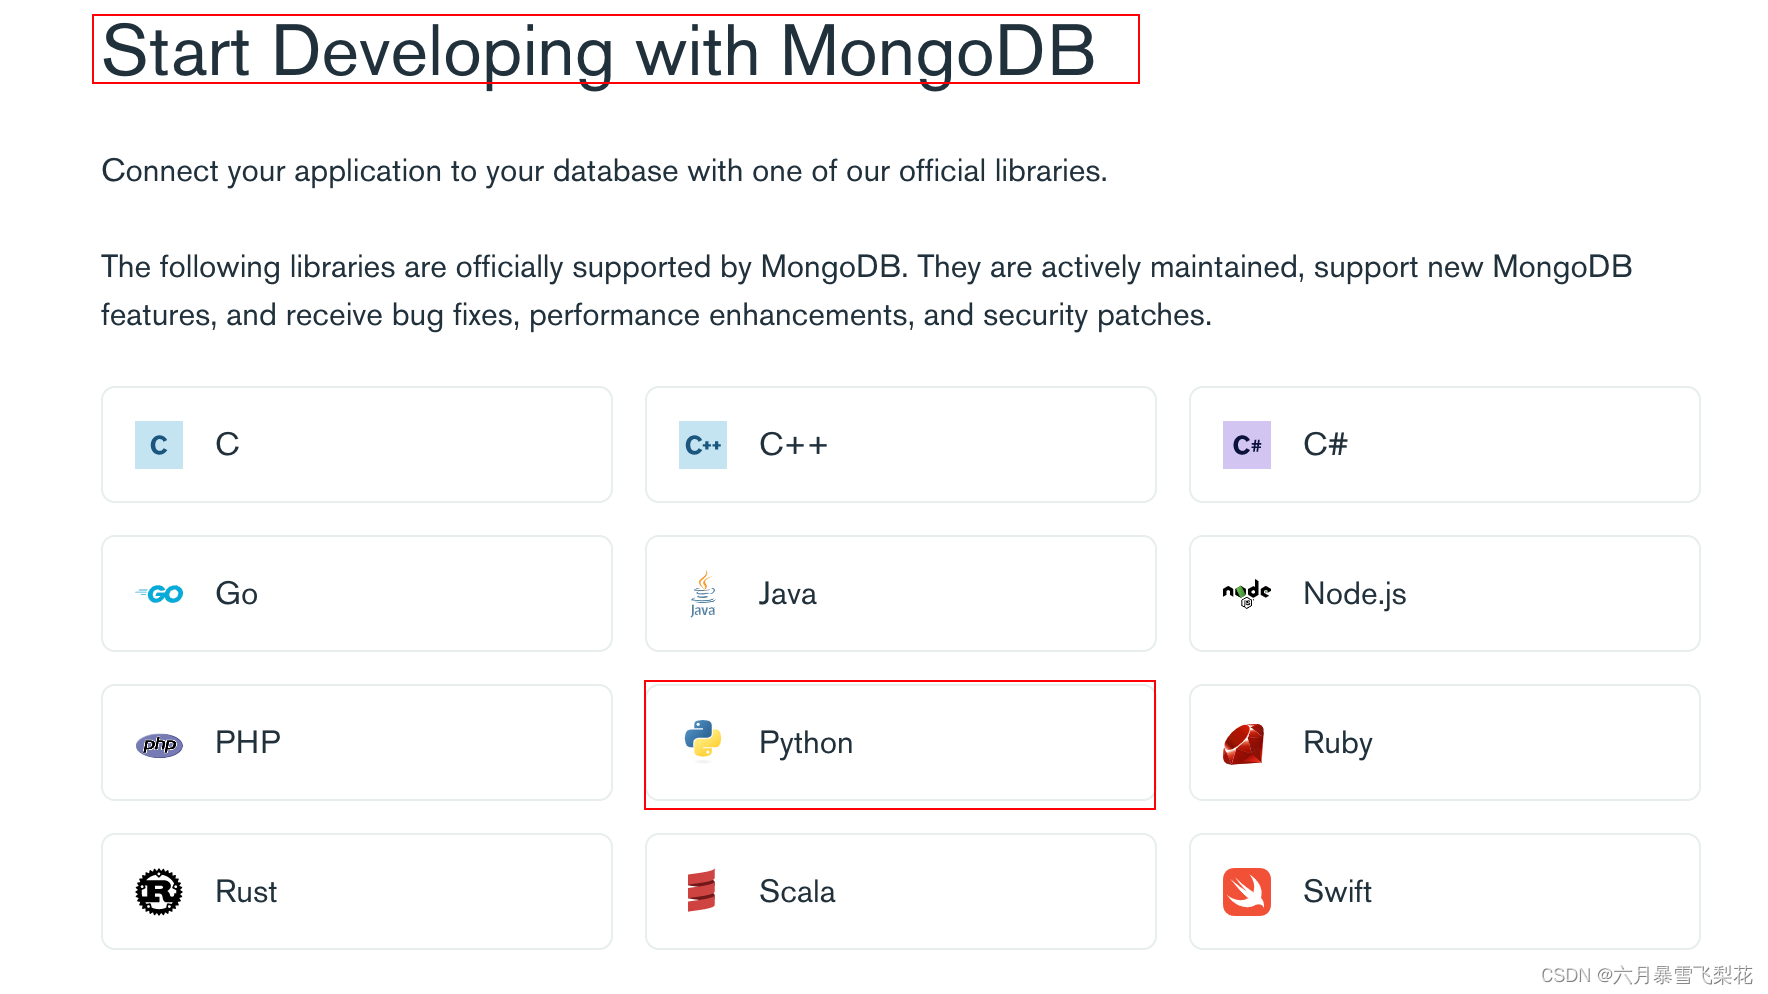Select the Go library label
Screen dimensions: 1768x994
(x=237, y=594)
